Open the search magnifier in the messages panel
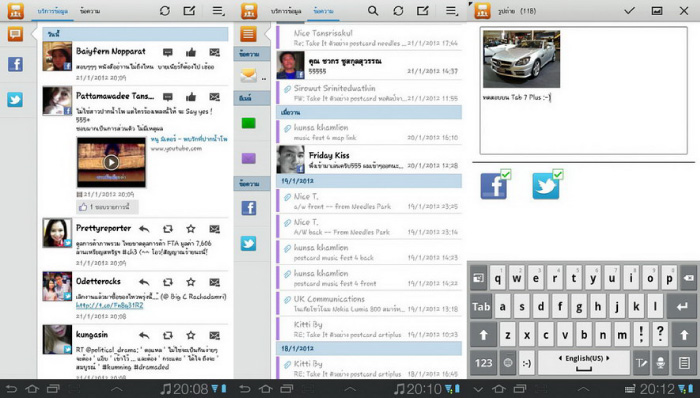The height and width of the screenshot is (398, 700). [x=373, y=11]
